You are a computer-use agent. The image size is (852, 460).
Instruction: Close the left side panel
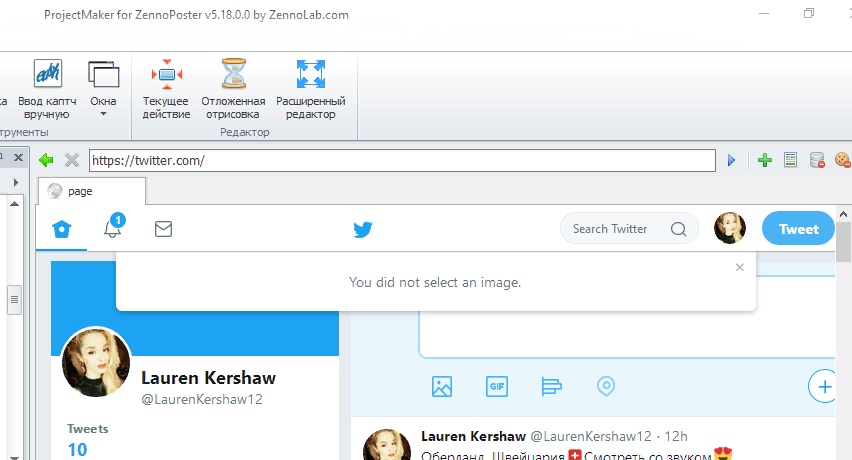pos(18,157)
